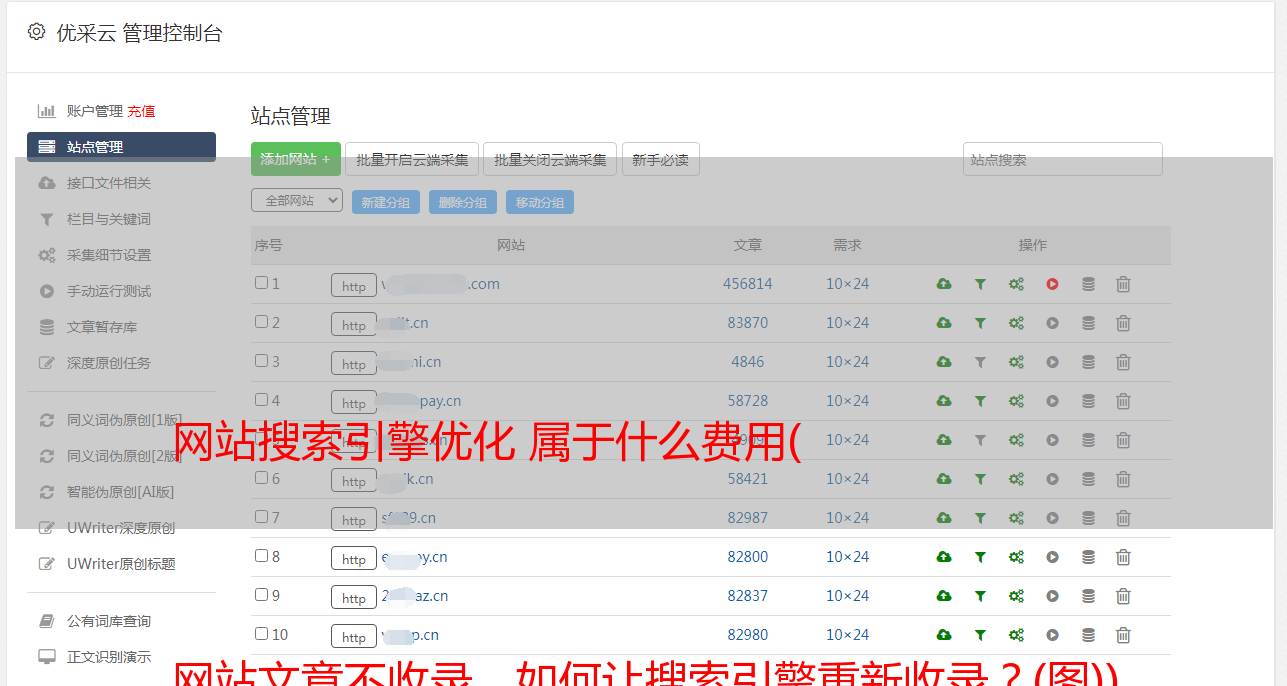1287x686 pixels.
Task: Click the red 充值 recharge link
Action: pos(141,111)
